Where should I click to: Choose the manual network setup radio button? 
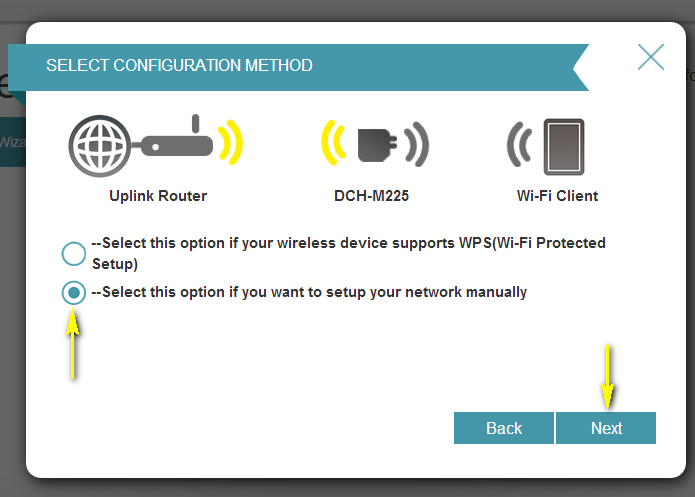tap(73, 293)
